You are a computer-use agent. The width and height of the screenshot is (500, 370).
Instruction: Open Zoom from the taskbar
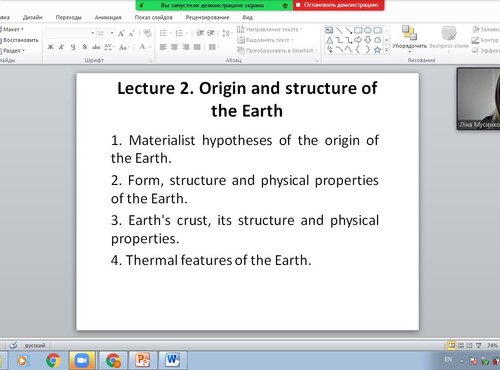click(x=81, y=360)
